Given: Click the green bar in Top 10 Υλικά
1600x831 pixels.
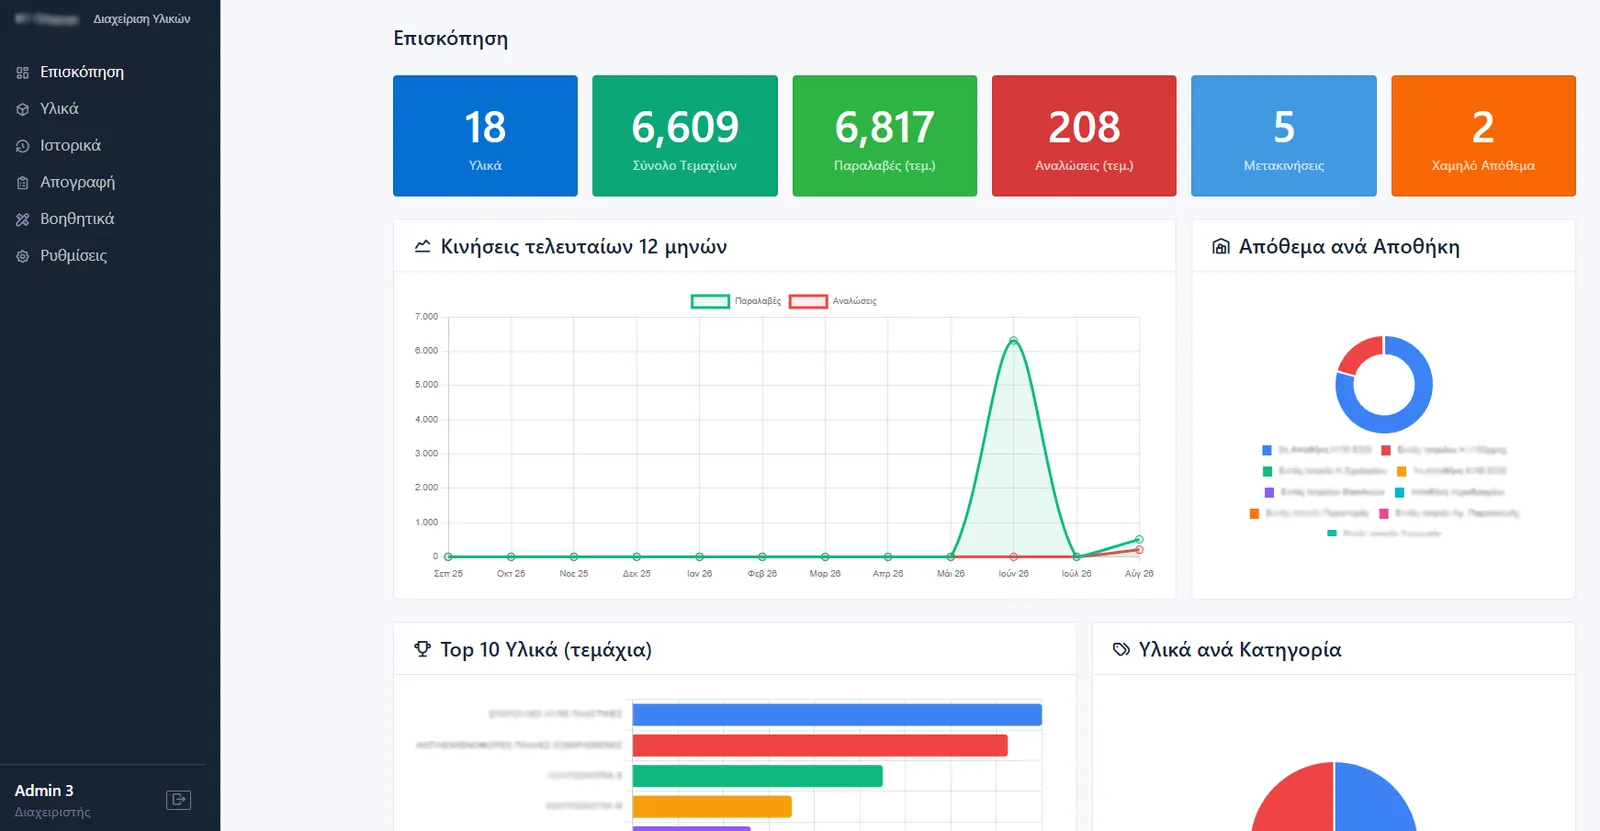Looking at the screenshot, I should pyautogui.click(x=758, y=776).
